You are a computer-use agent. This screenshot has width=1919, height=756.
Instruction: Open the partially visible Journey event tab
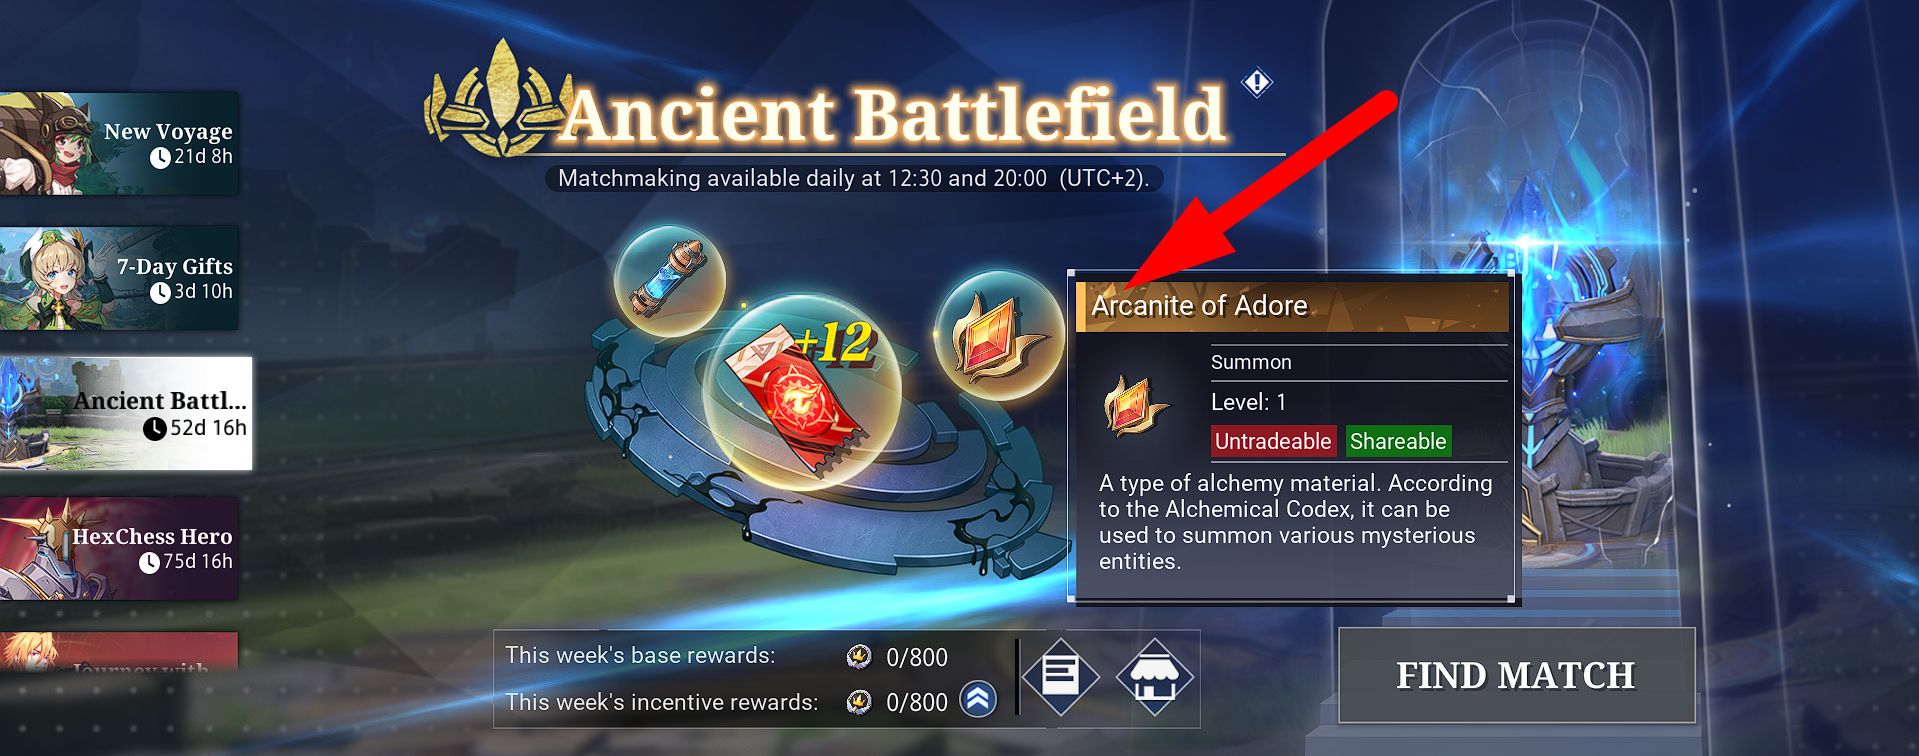(x=119, y=650)
